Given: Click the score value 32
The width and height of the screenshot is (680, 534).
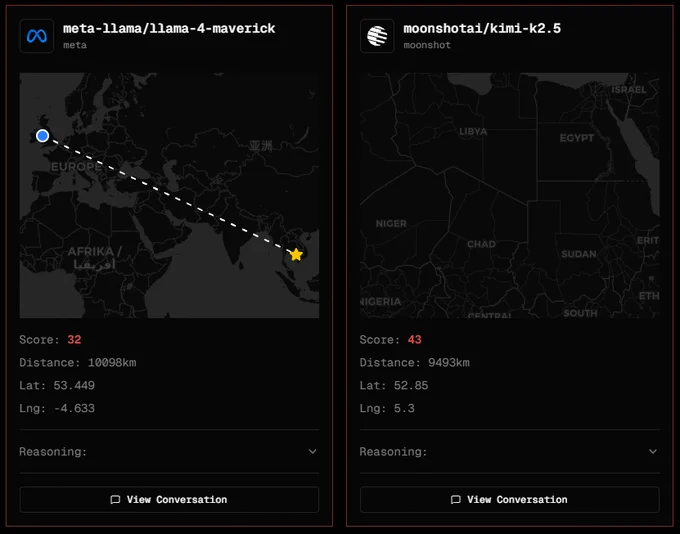Looking at the screenshot, I should click(x=74, y=340).
